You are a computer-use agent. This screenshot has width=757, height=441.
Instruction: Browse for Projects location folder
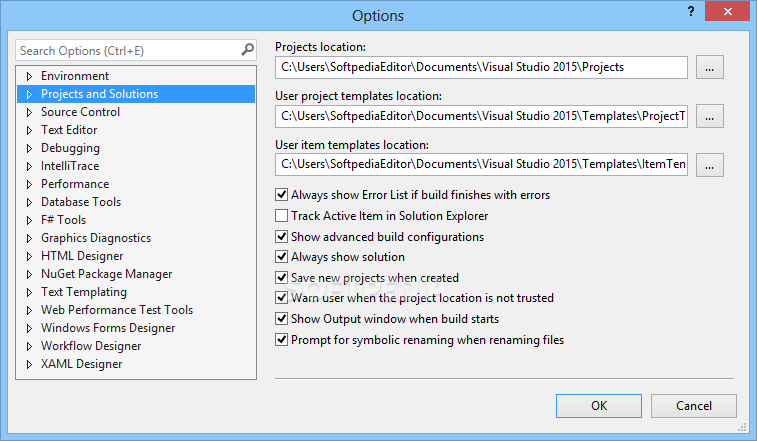[x=709, y=67]
